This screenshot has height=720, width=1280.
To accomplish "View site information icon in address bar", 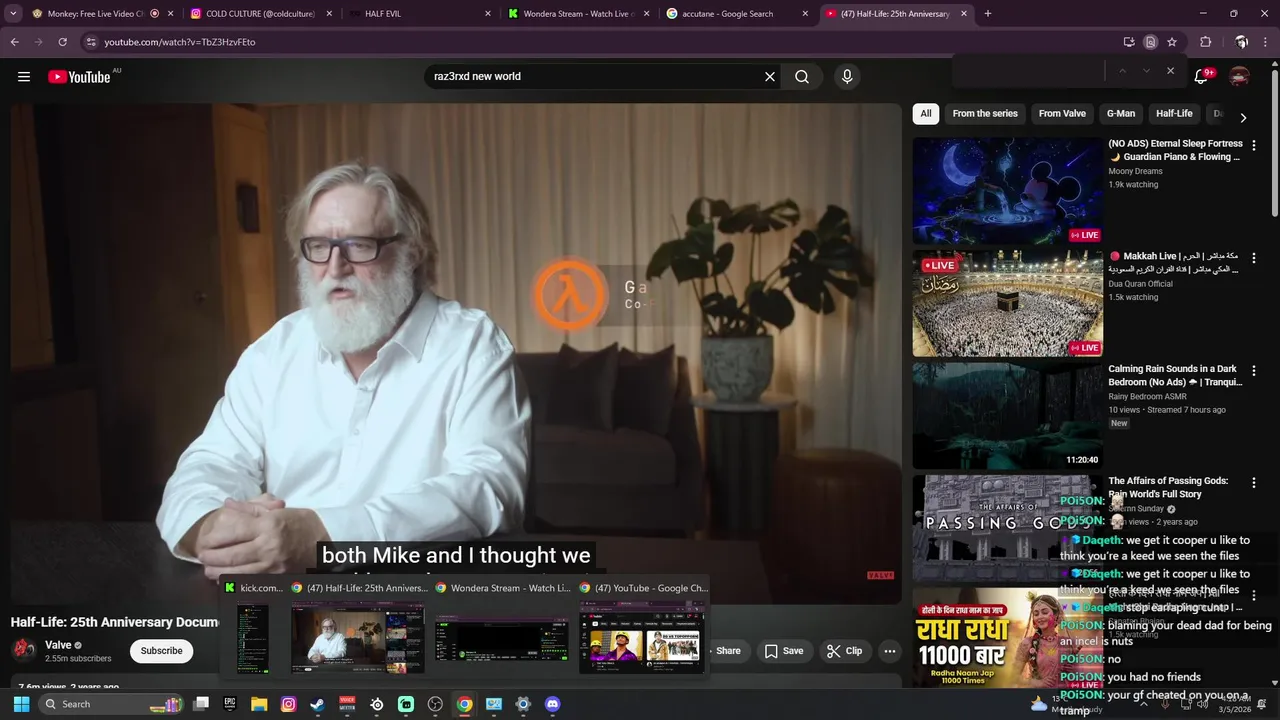I will [91, 42].
